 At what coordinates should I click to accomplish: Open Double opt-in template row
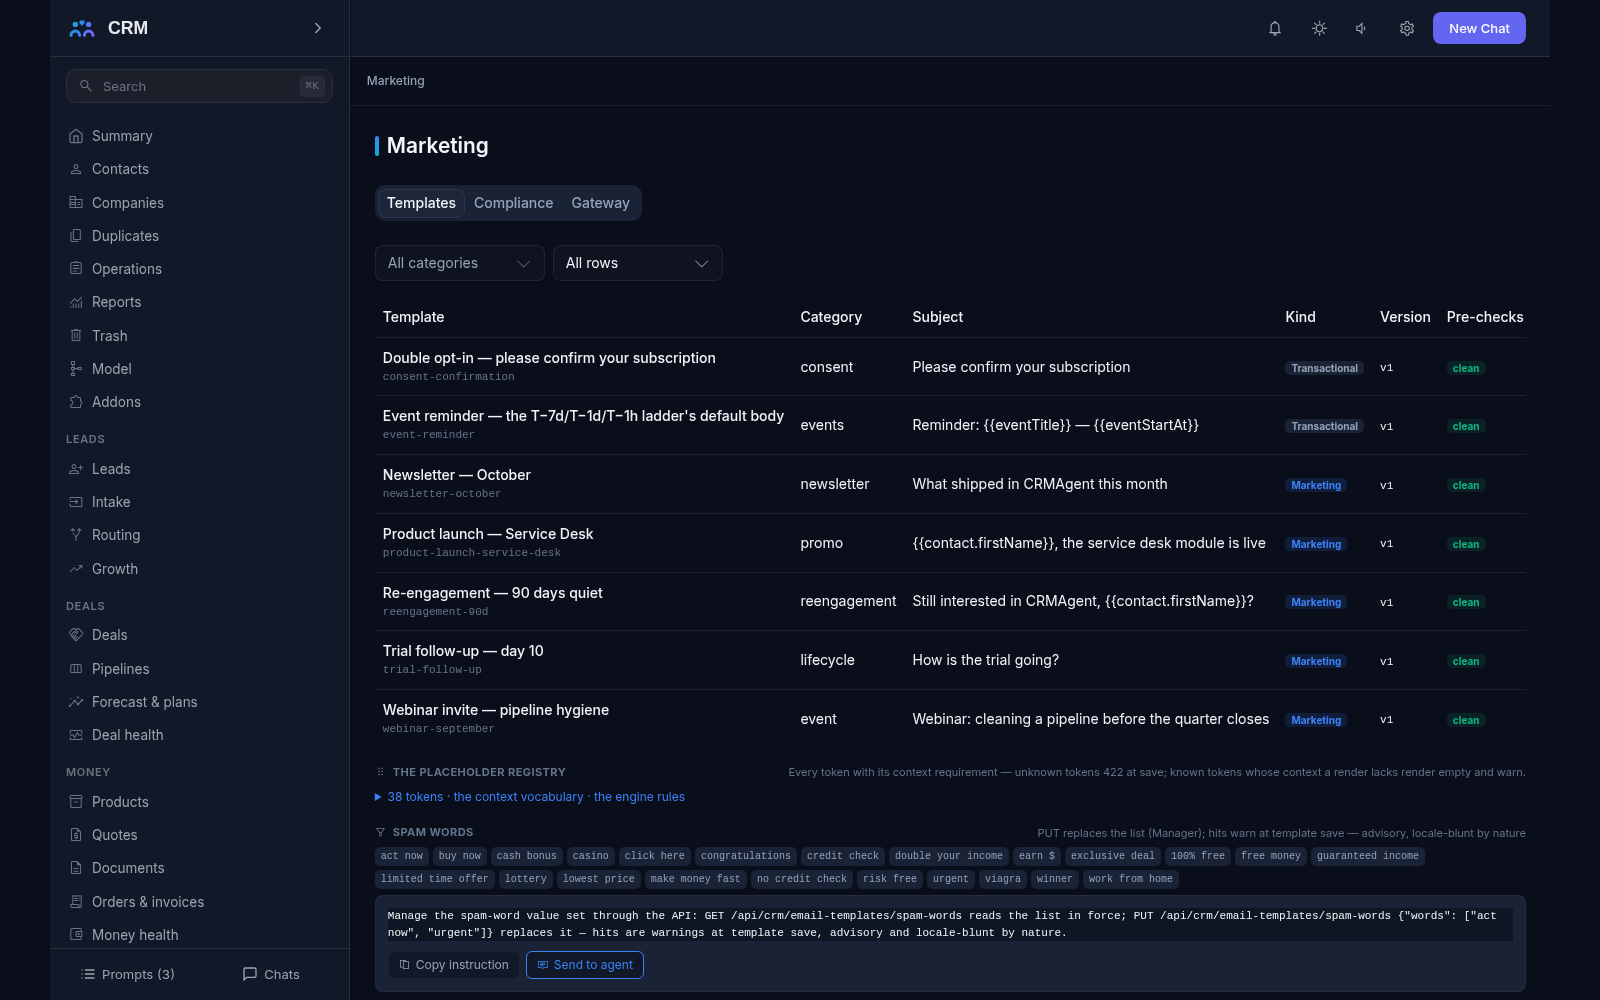click(950, 367)
